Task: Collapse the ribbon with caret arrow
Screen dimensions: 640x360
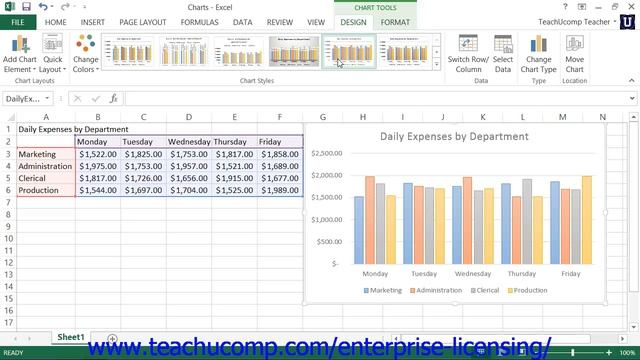Action: tap(631, 80)
